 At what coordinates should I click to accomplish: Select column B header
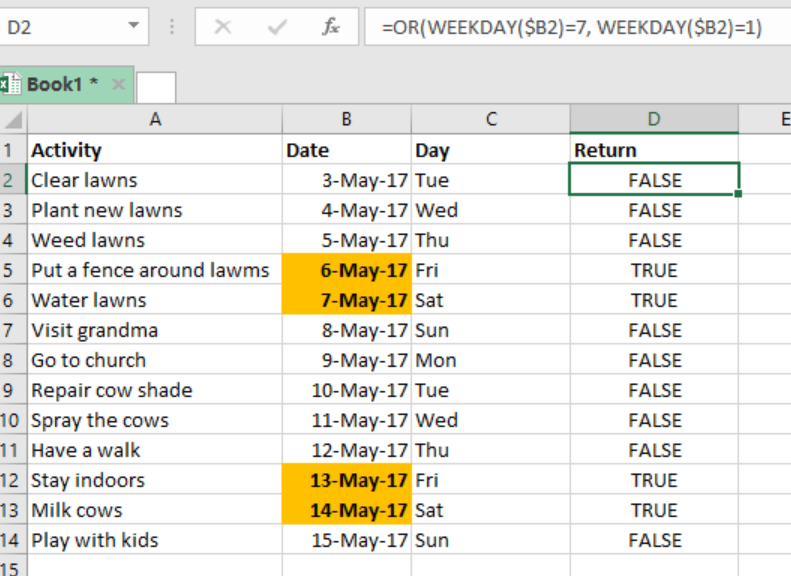(x=347, y=120)
